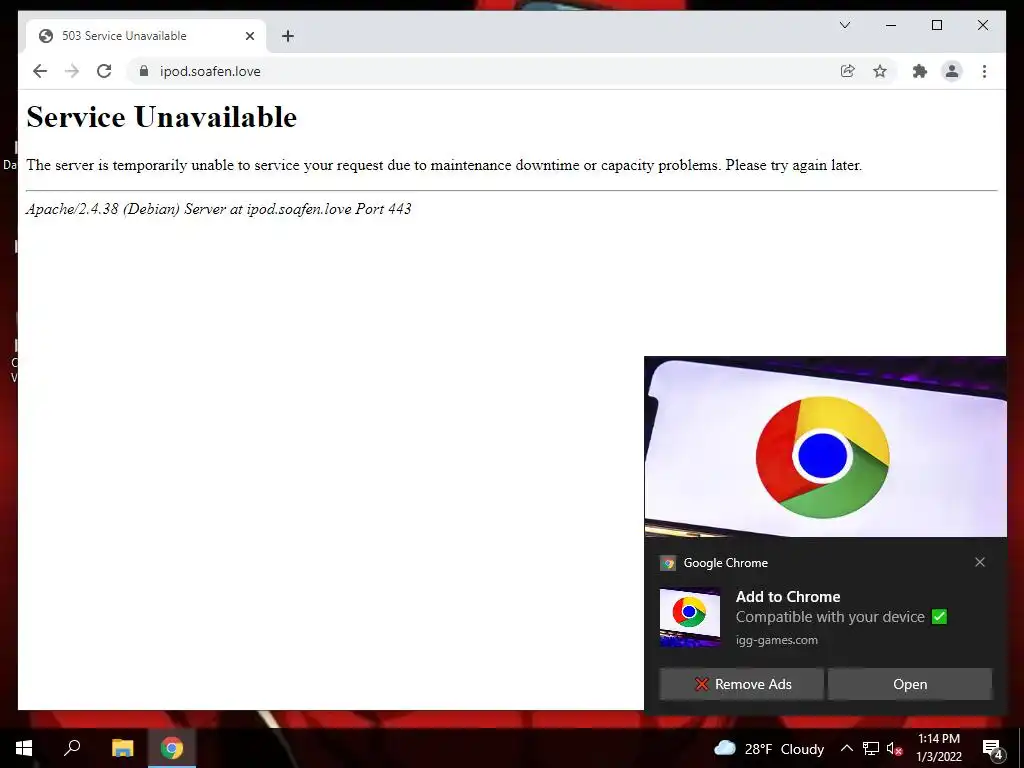Click the muted volume tray icon
The height and width of the screenshot is (768, 1024).
pos(894,748)
